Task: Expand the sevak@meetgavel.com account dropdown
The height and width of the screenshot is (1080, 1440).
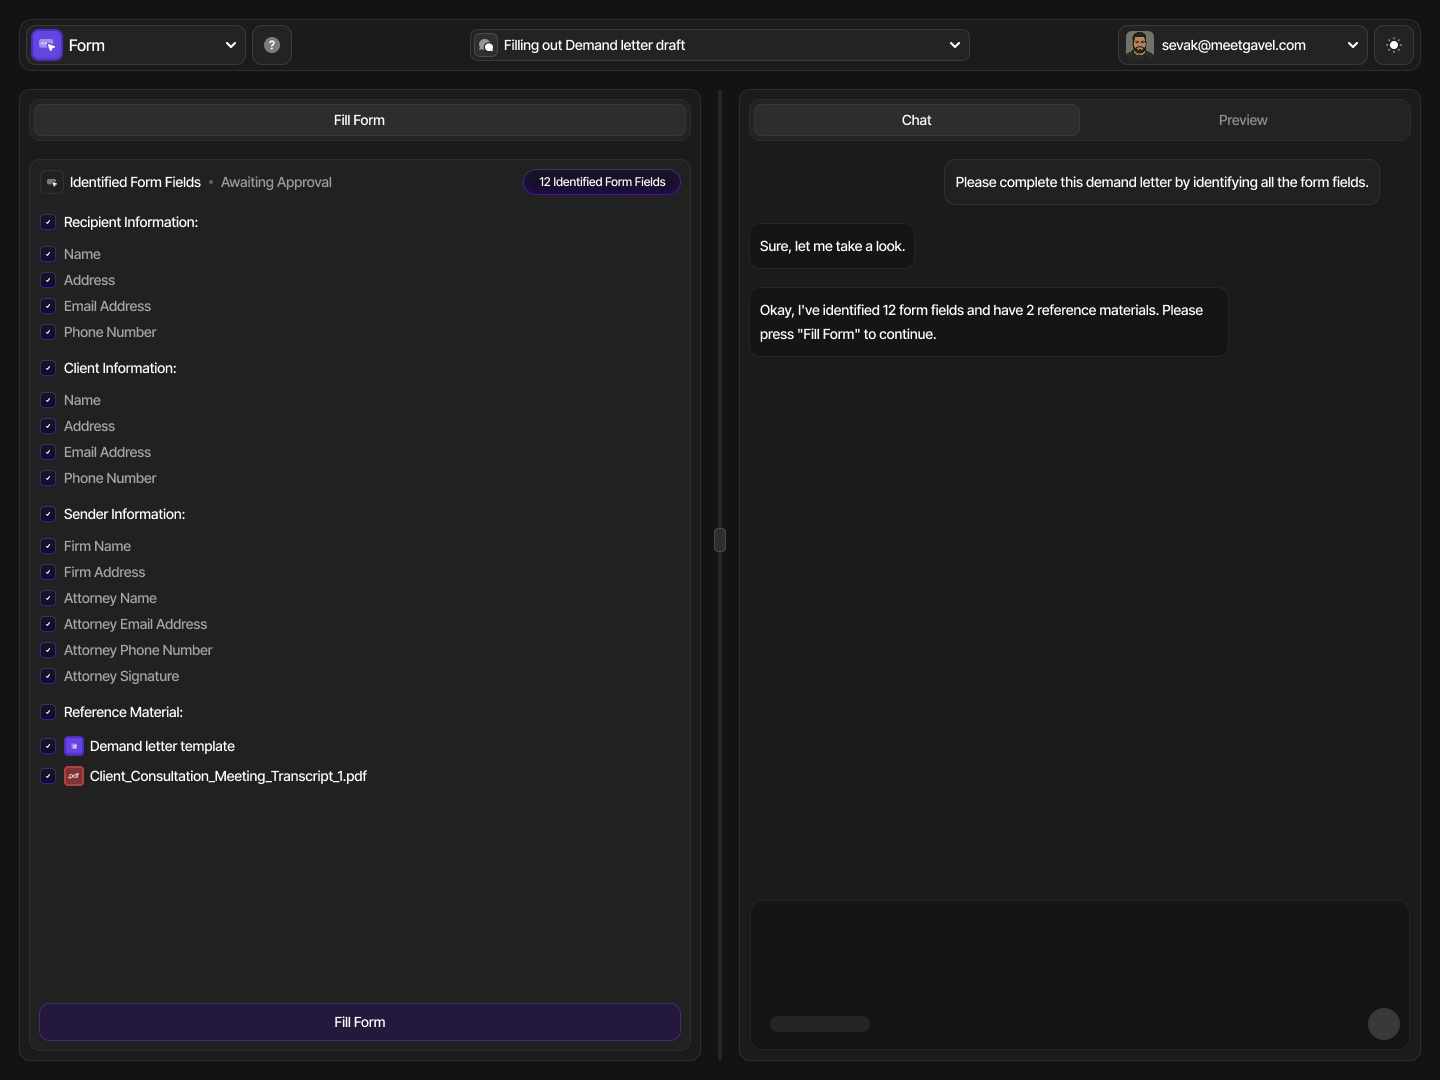Action: tap(1352, 45)
